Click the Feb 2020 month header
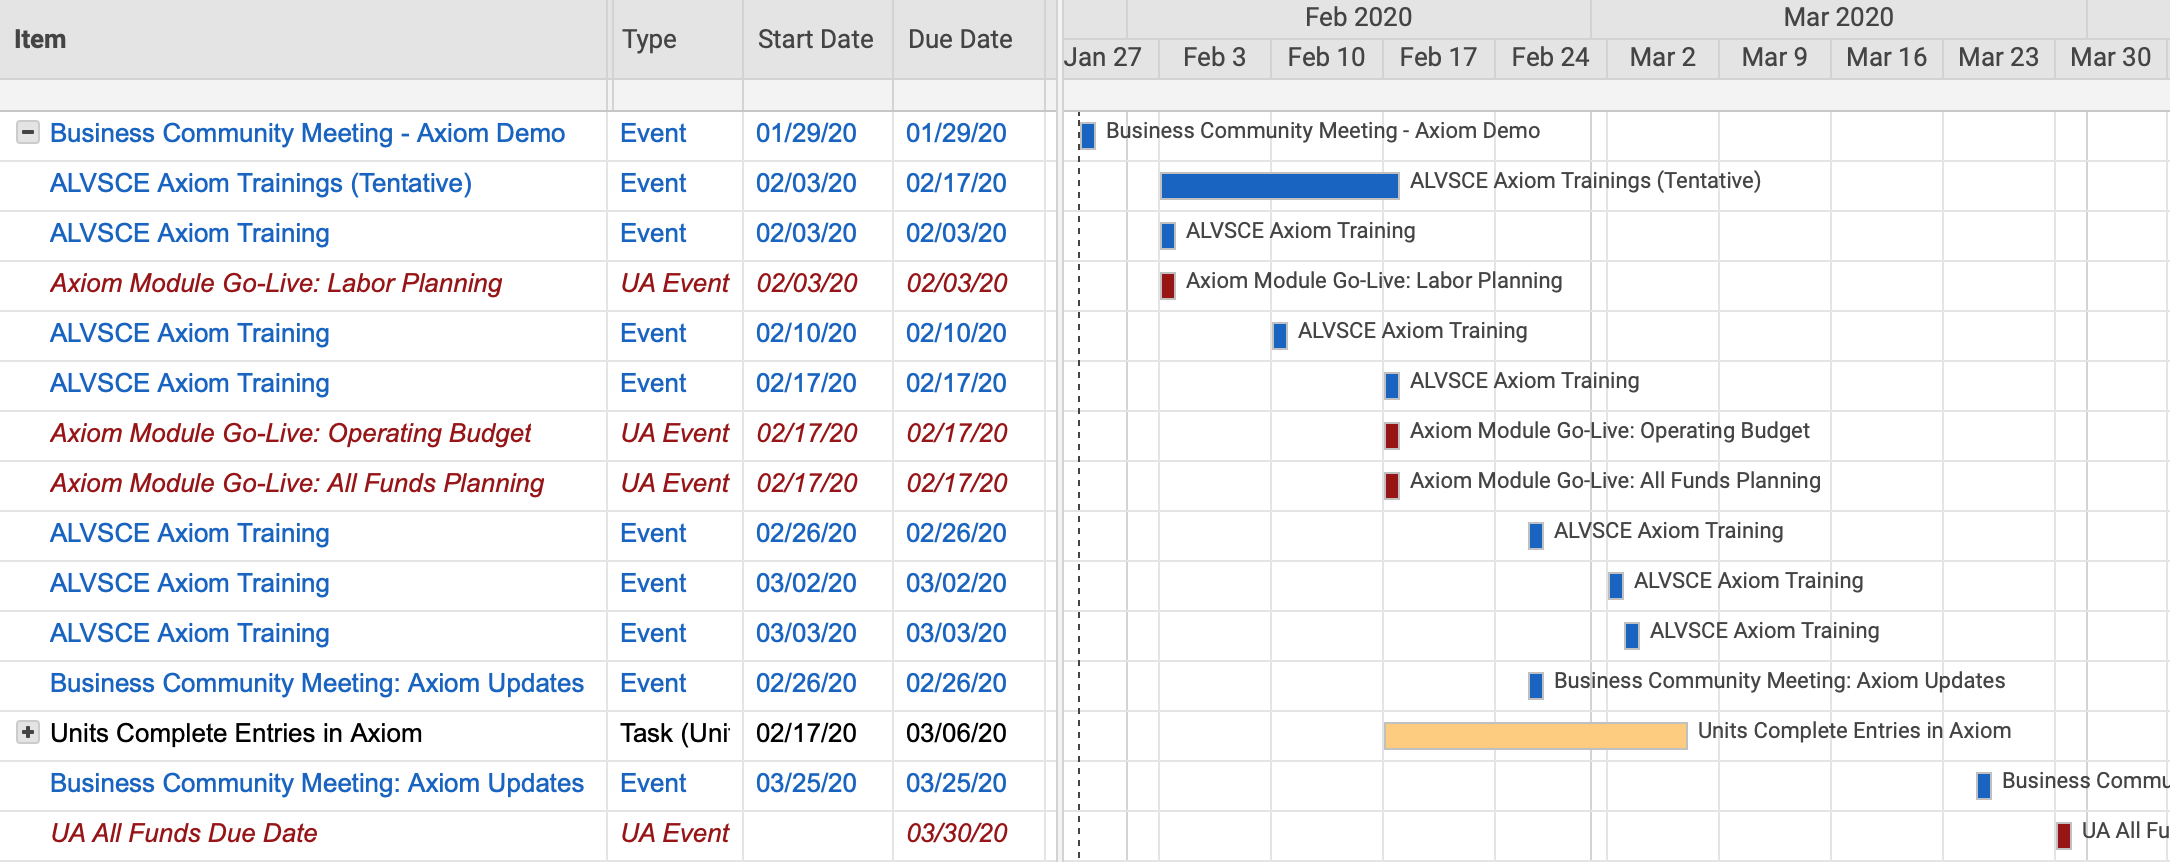 tap(1358, 17)
